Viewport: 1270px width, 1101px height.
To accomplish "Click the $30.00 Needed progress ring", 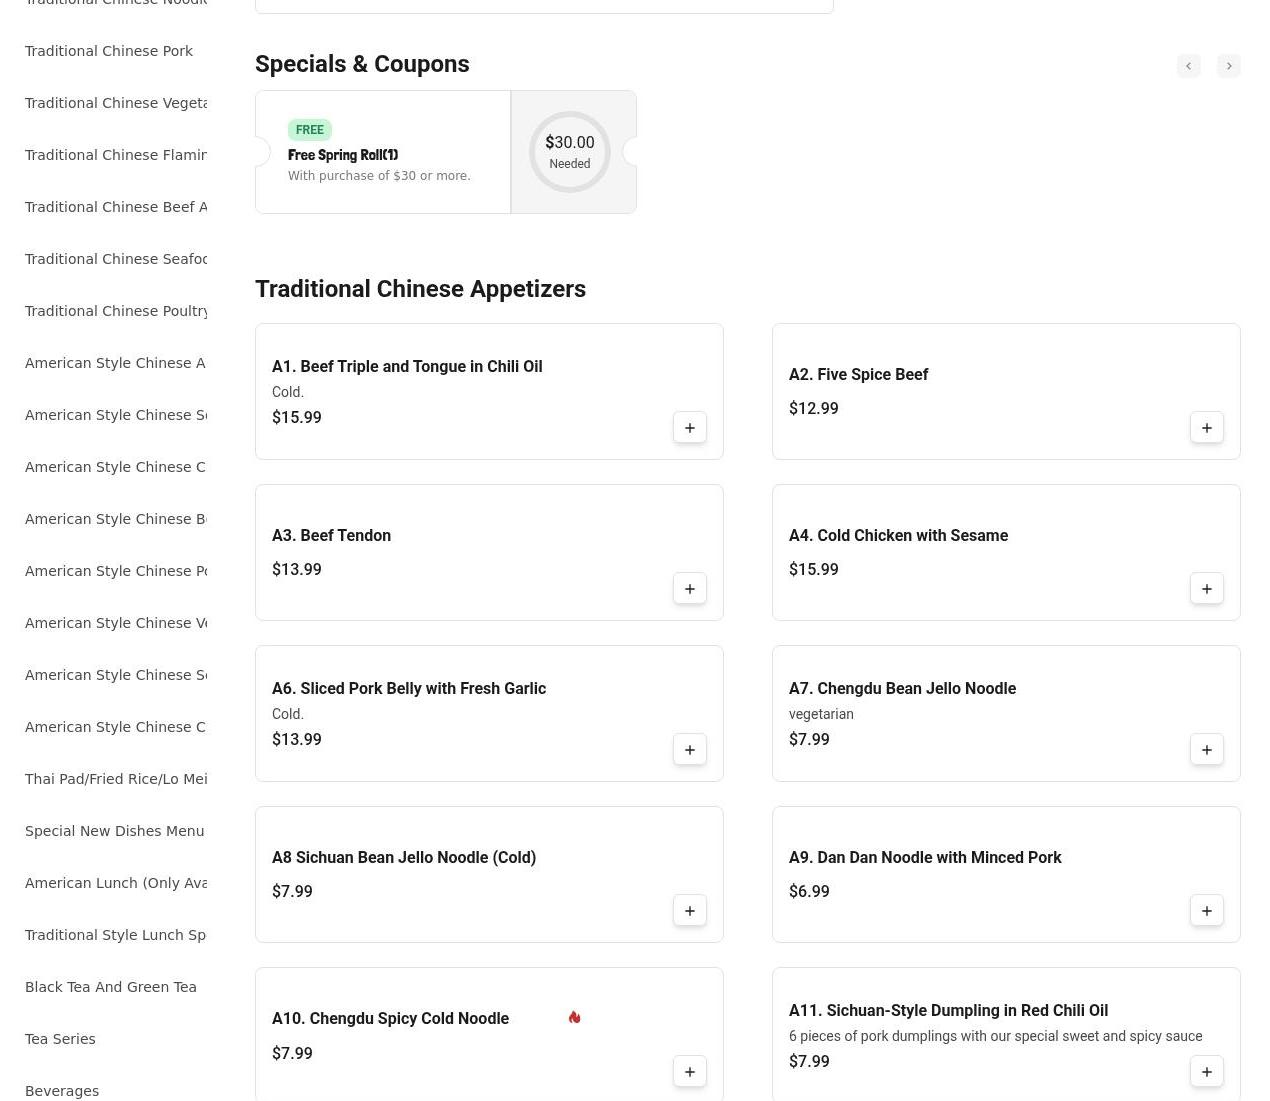I will coord(570,152).
